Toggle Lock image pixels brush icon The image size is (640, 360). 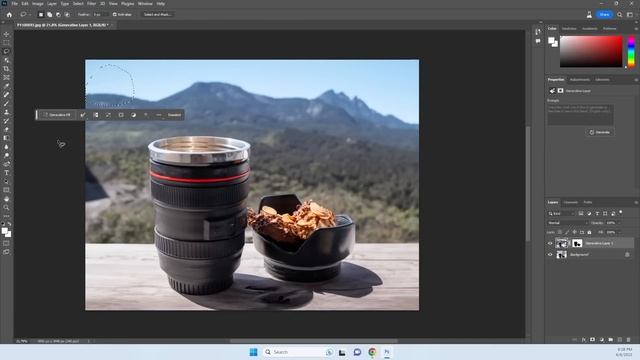coord(567,232)
